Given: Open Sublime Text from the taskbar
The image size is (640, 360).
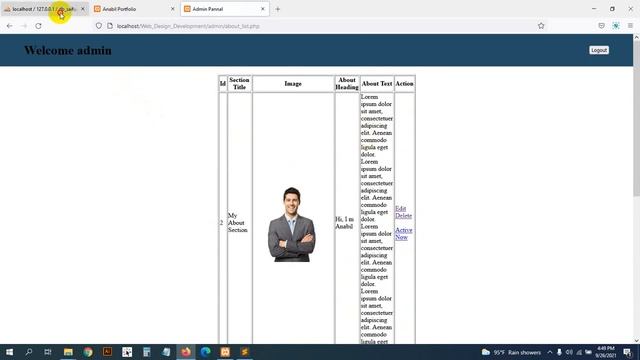Looking at the screenshot, I should (x=244, y=352).
